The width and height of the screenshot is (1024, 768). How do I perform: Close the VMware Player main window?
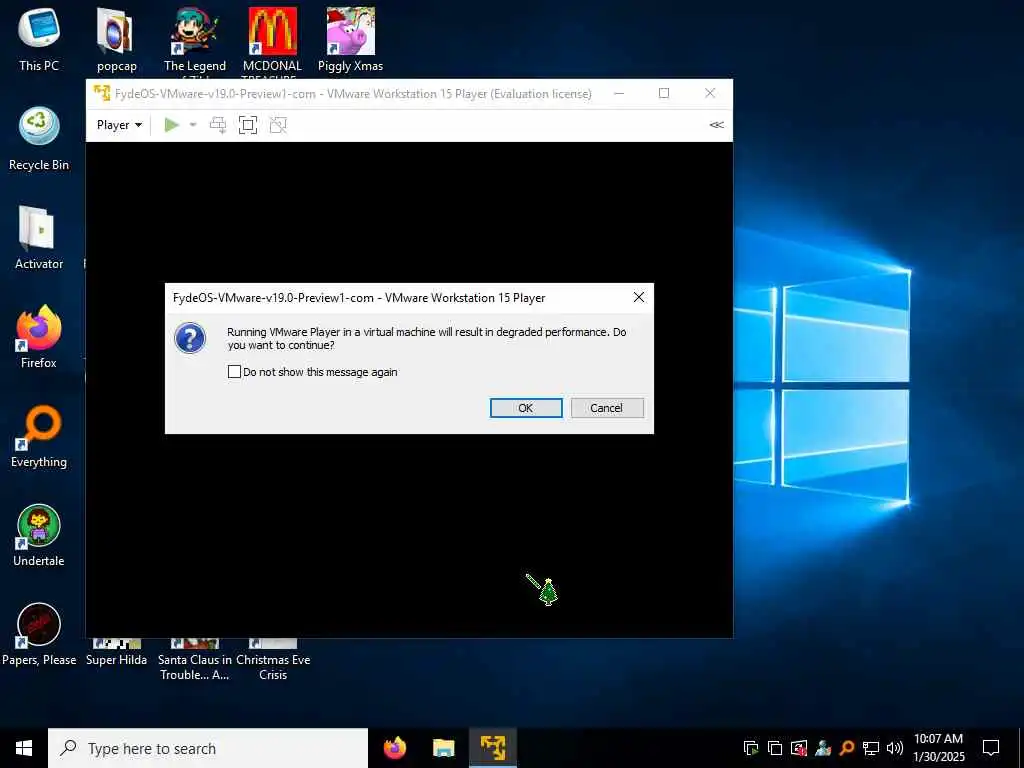pyautogui.click(x=710, y=93)
